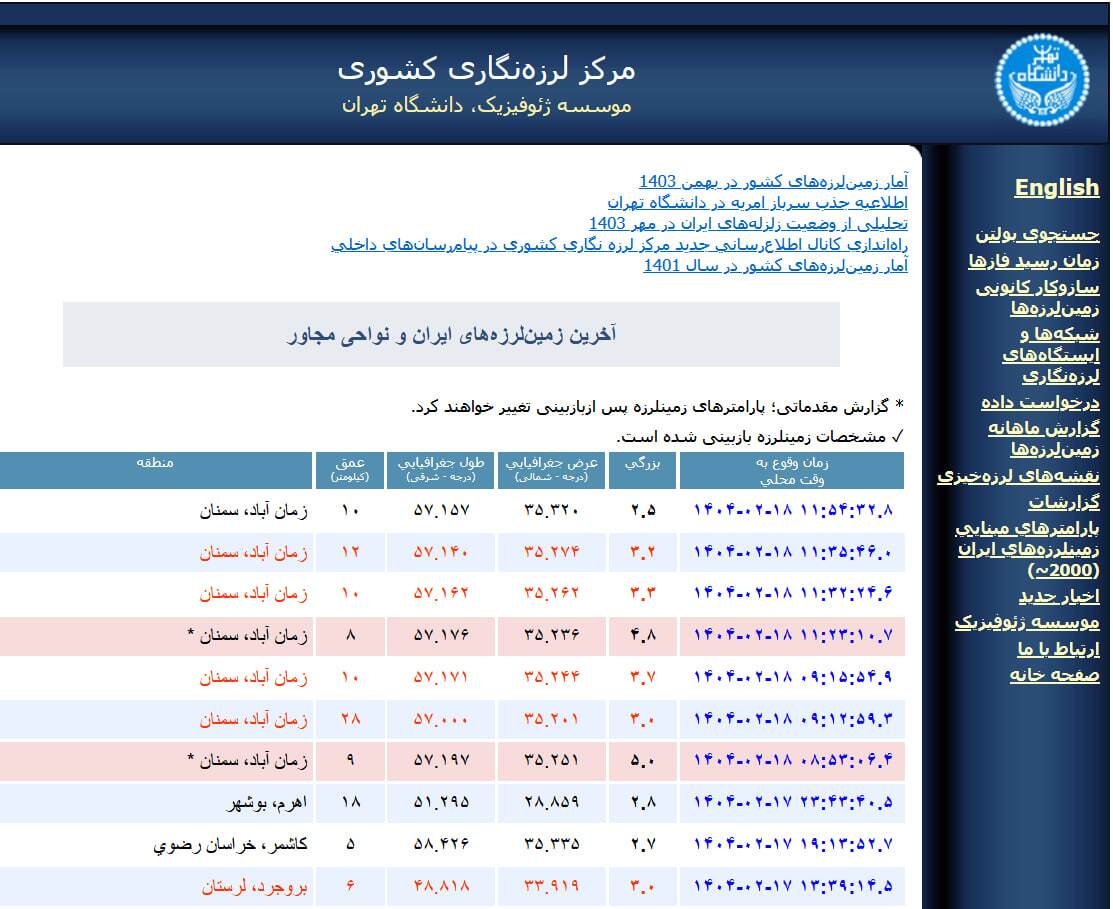Open موسسه ژئوفیزیک sidebar link

[x=1027, y=622]
